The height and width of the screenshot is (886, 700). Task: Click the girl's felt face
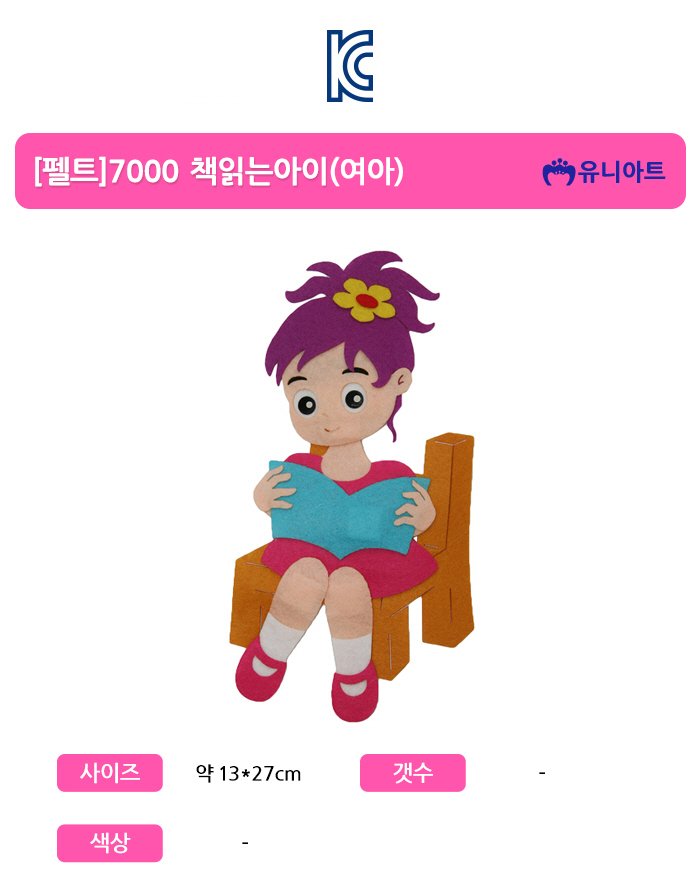point(339,398)
